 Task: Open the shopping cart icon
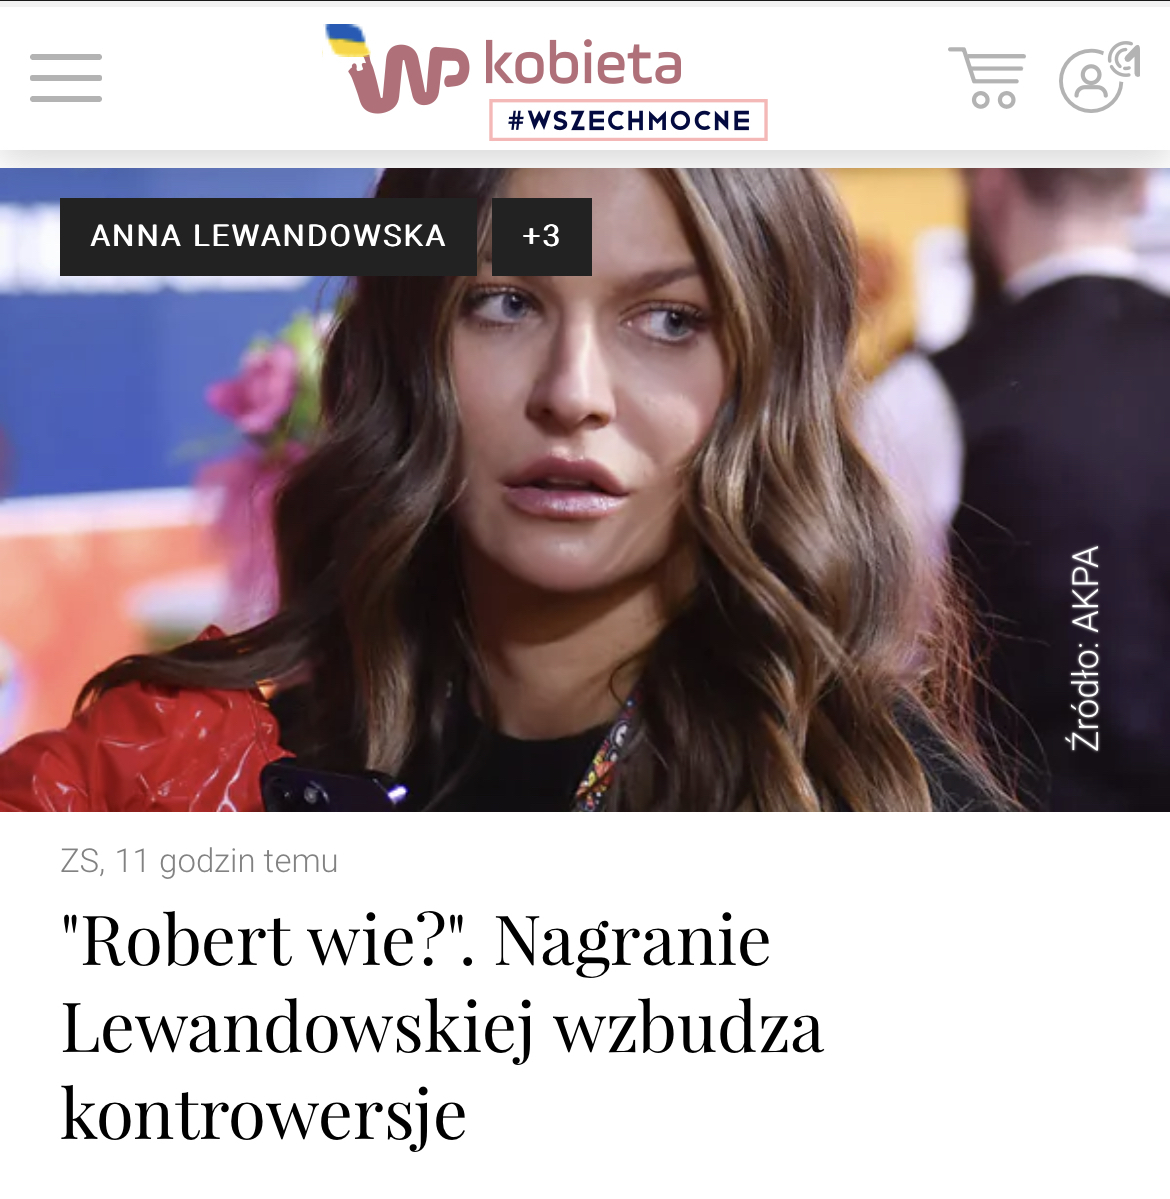pyautogui.click(x=988, y=77)
